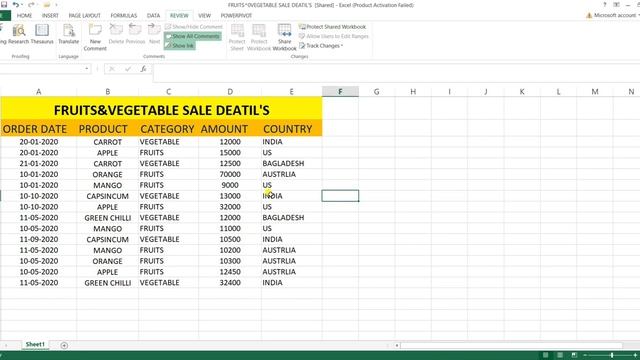Switch to Normal view in status bar

[545, 355]
